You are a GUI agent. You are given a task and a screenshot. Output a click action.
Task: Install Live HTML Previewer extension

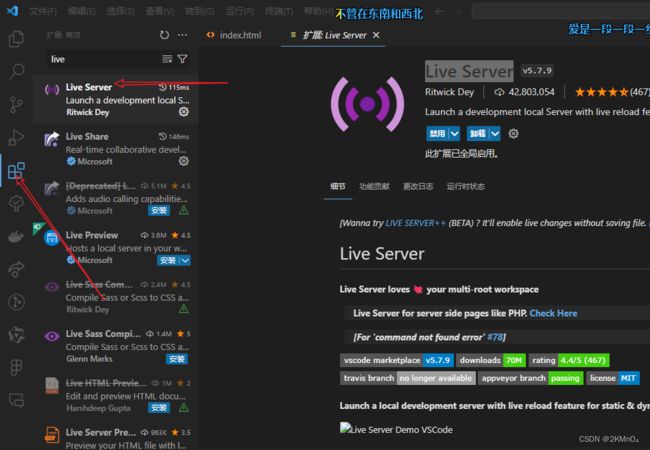coord(159,408)
